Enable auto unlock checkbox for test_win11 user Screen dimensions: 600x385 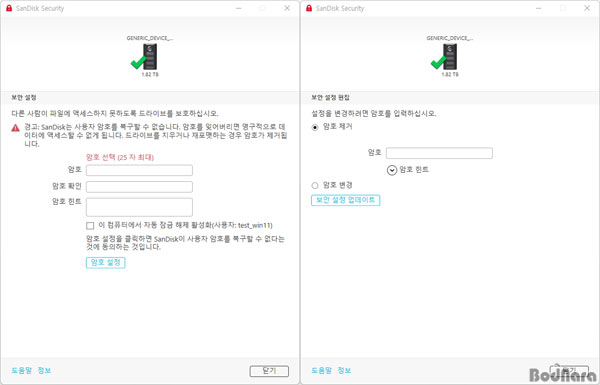pos(90,225)
